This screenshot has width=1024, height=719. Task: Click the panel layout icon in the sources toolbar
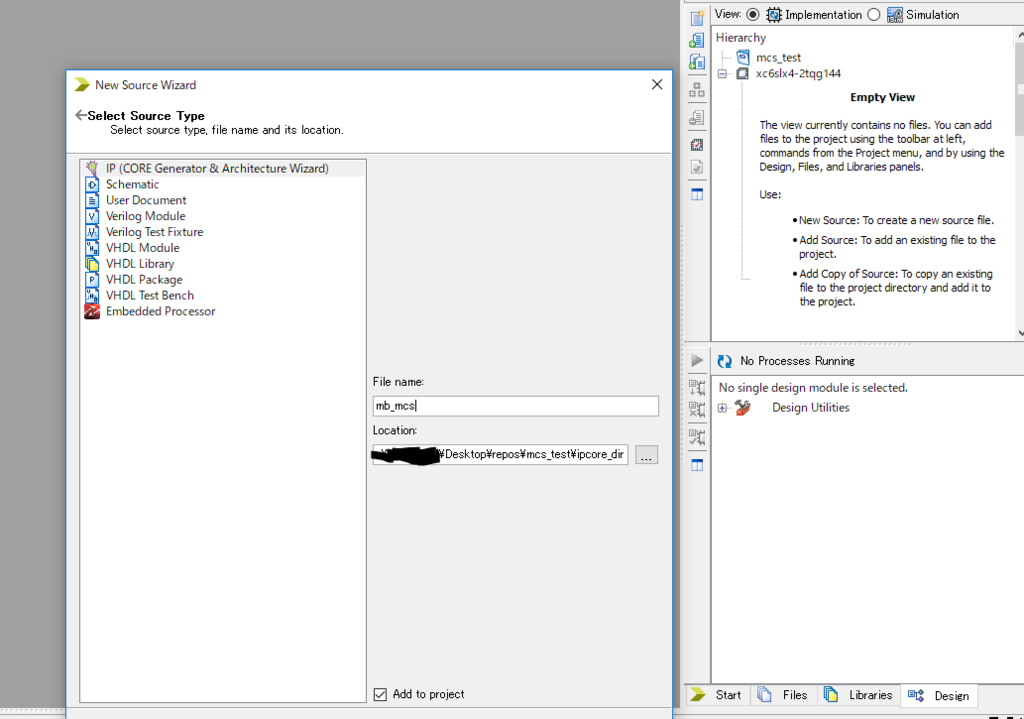coord(697,195)
